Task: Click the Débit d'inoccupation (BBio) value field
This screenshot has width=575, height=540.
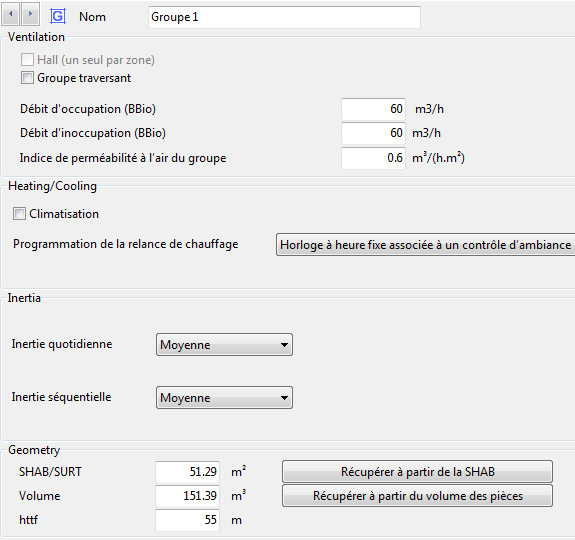Action: [x=373, y=133]
